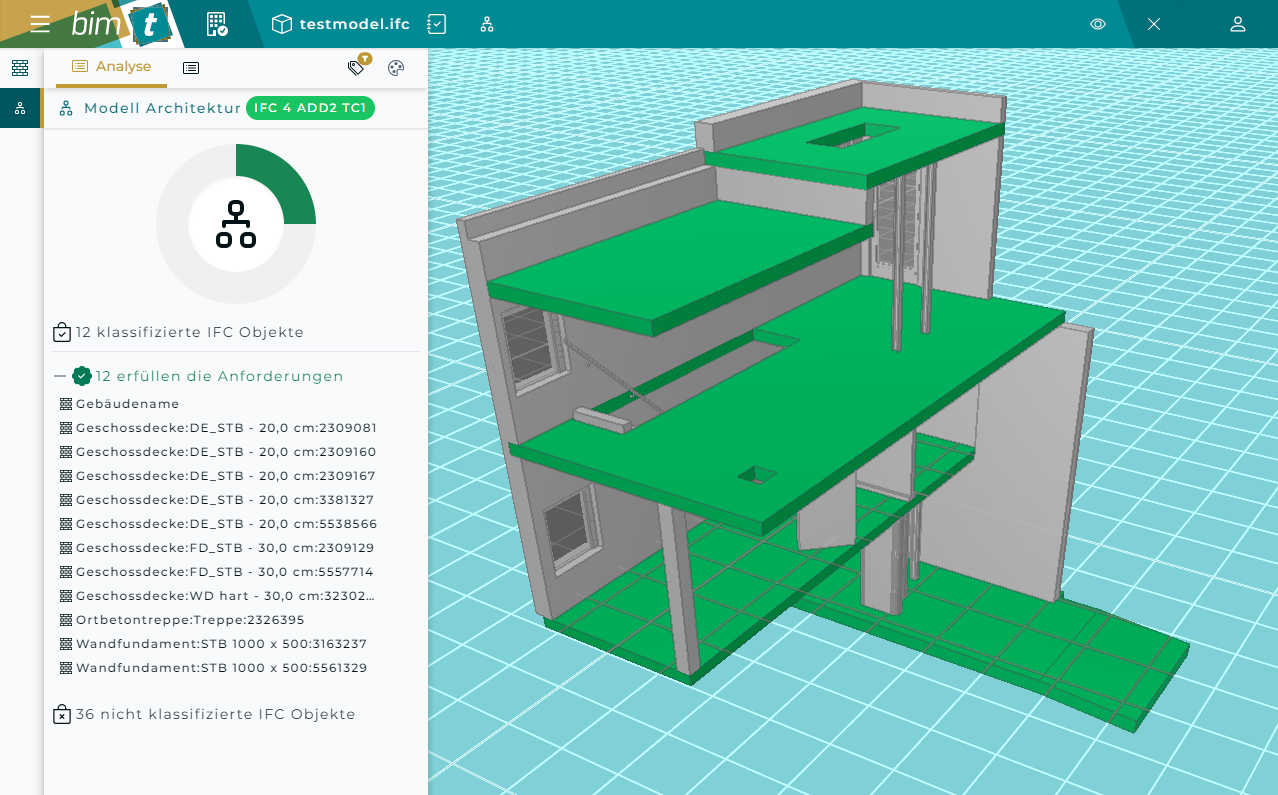1278x795 pixels.
Task: Close the model with the X icon
Action: [1154, 24]
